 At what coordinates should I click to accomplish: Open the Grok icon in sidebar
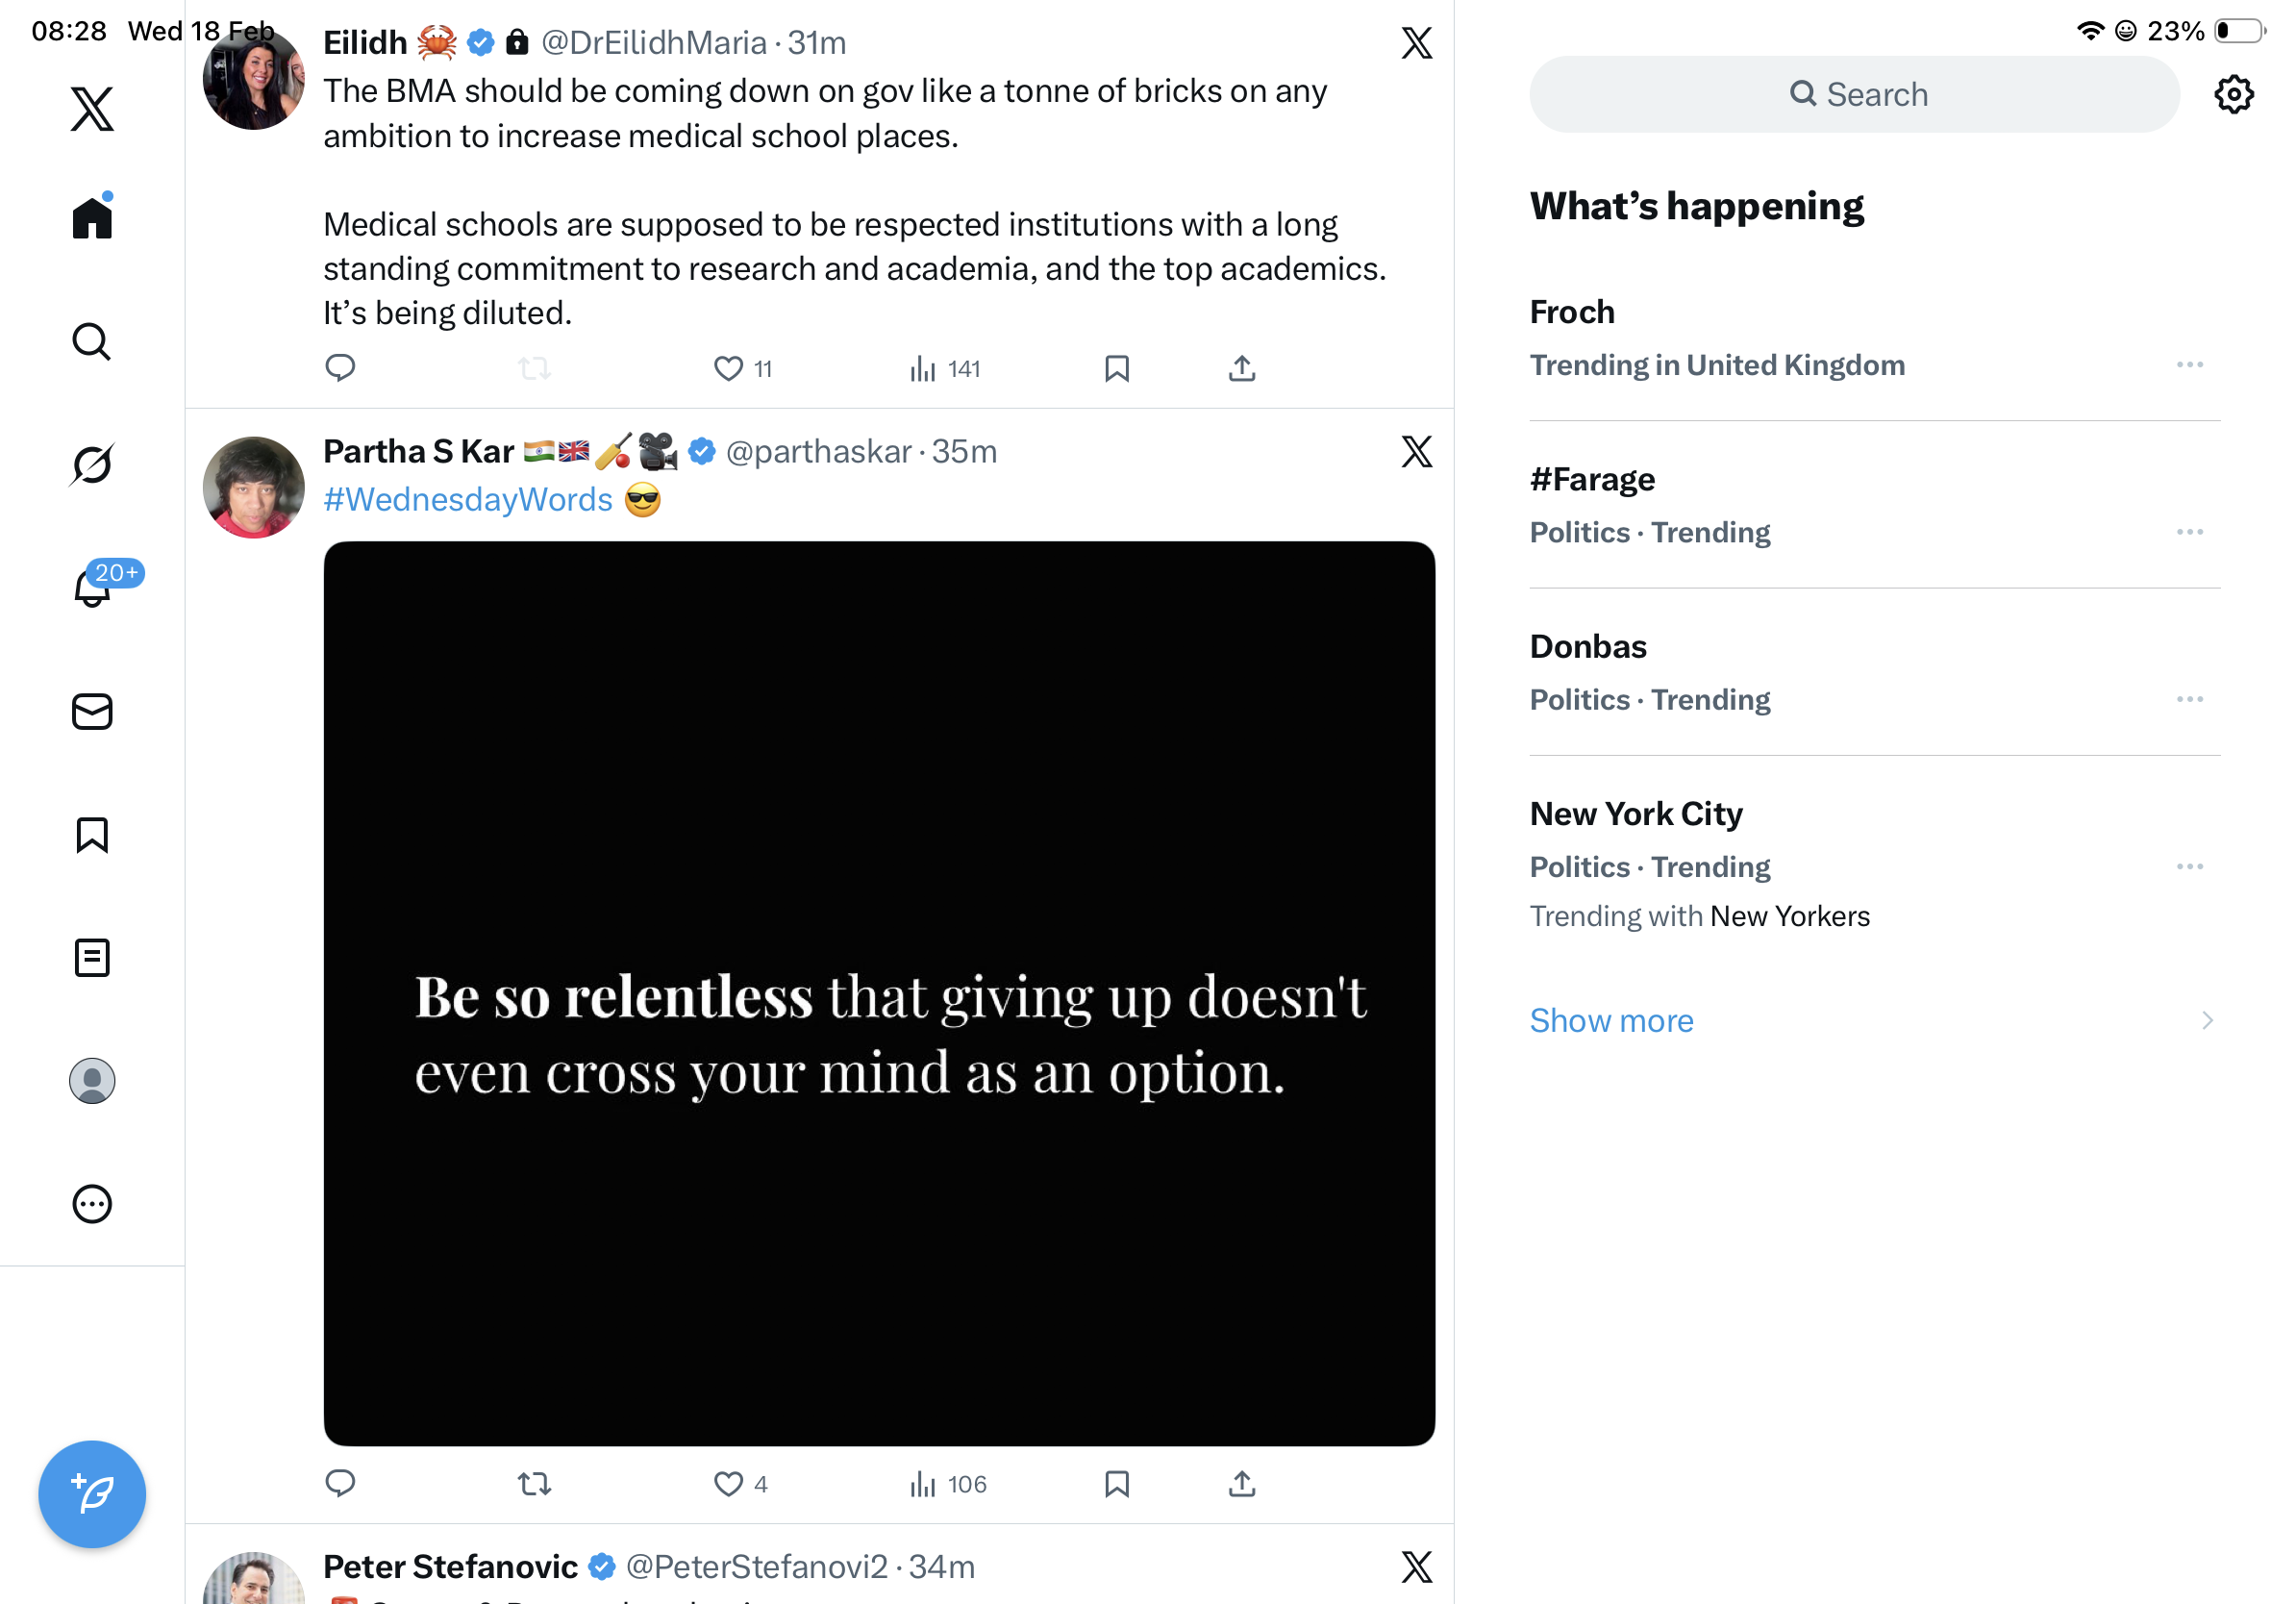pyautogui.click(x=92, y=464)
